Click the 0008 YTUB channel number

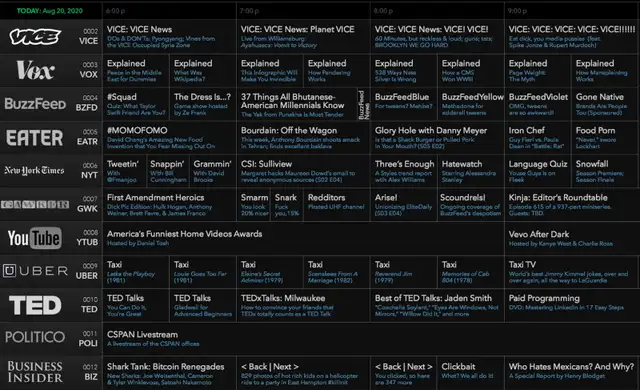[87, 237]
